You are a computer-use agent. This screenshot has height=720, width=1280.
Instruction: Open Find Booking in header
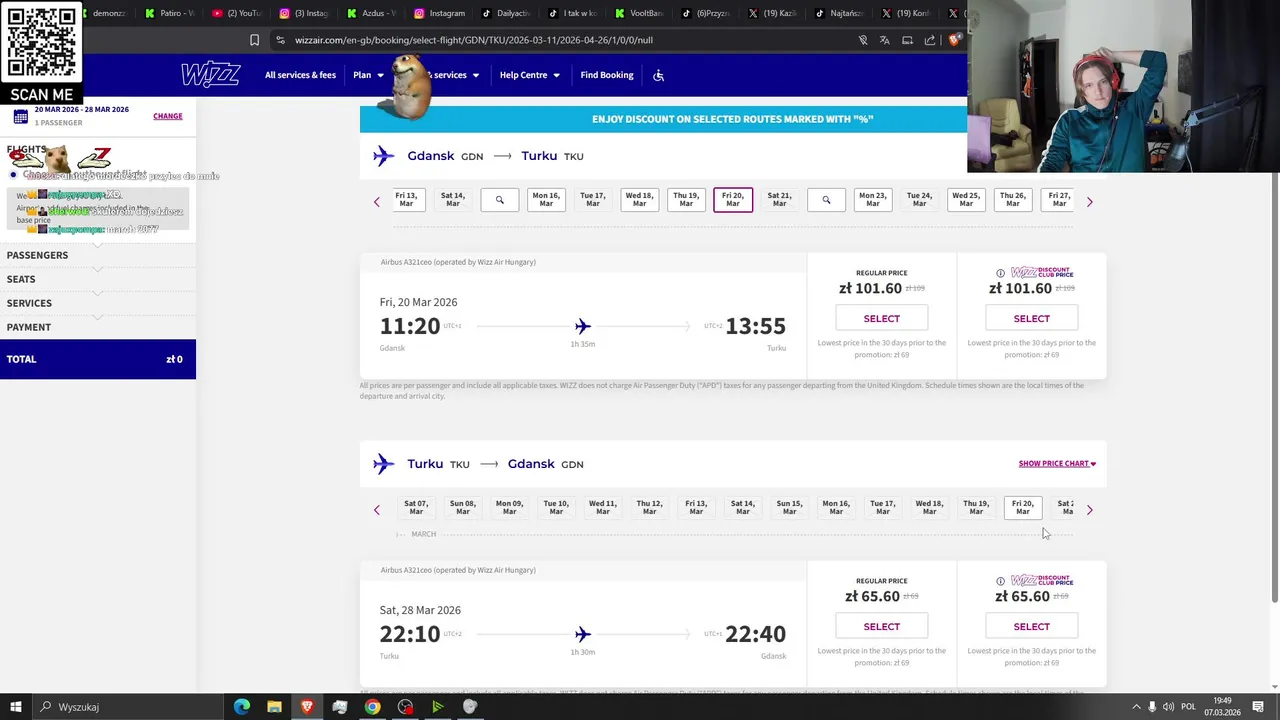(x=607, y=75)
